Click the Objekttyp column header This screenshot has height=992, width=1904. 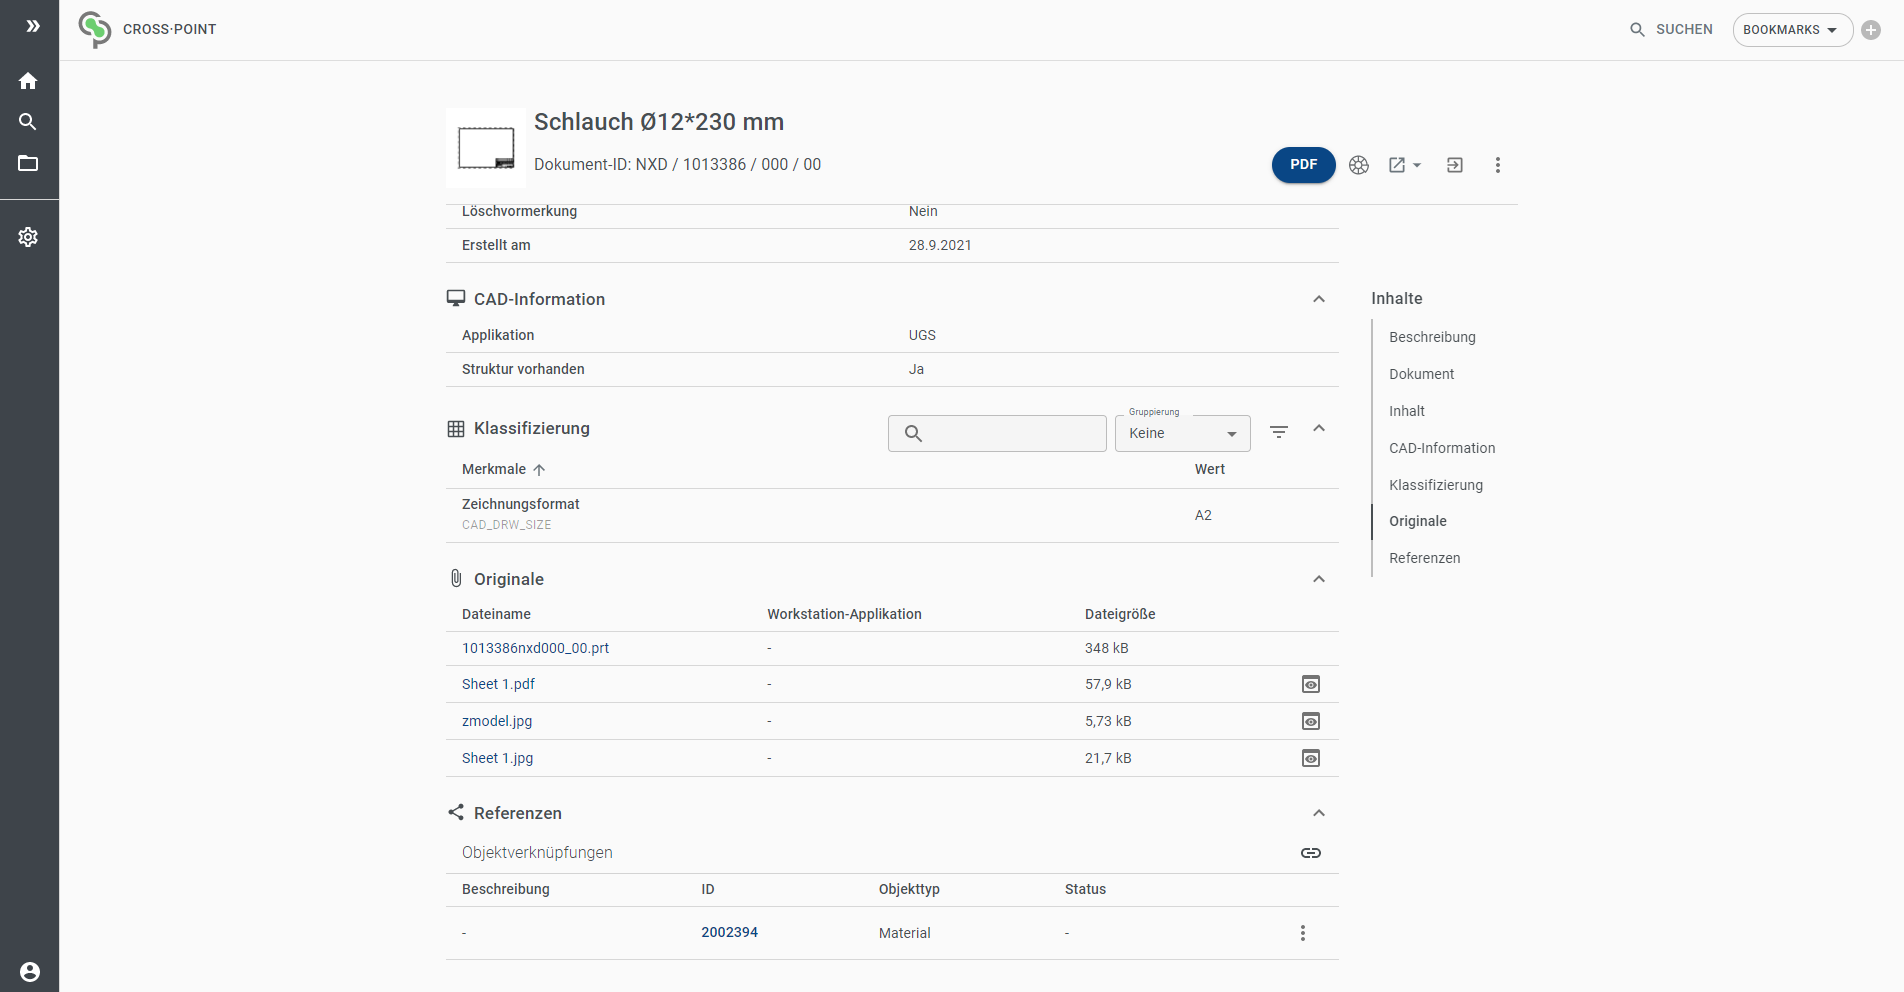[909, 889]
